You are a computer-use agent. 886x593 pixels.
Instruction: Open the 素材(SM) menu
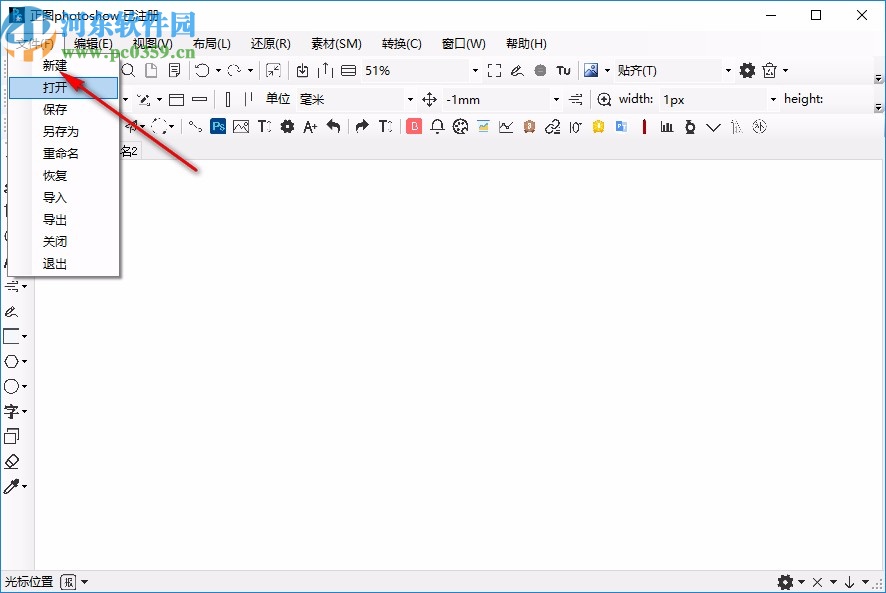pyautogui.click(x=336, y=44)
